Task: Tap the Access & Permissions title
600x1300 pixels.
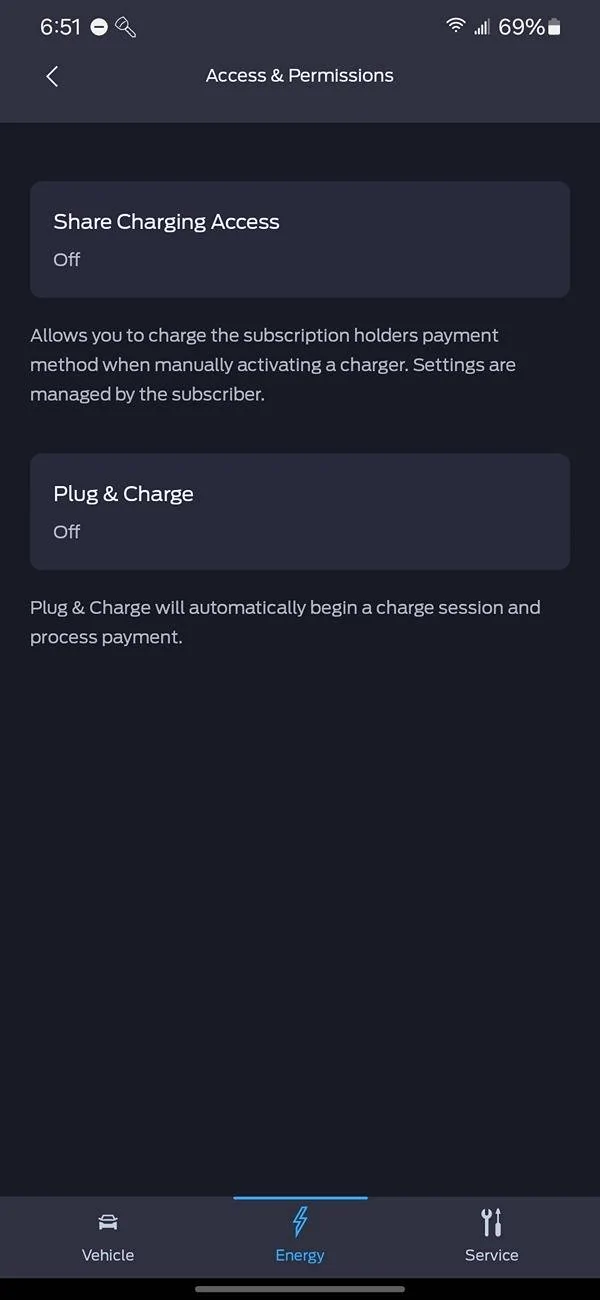Action: click(299, 75)
